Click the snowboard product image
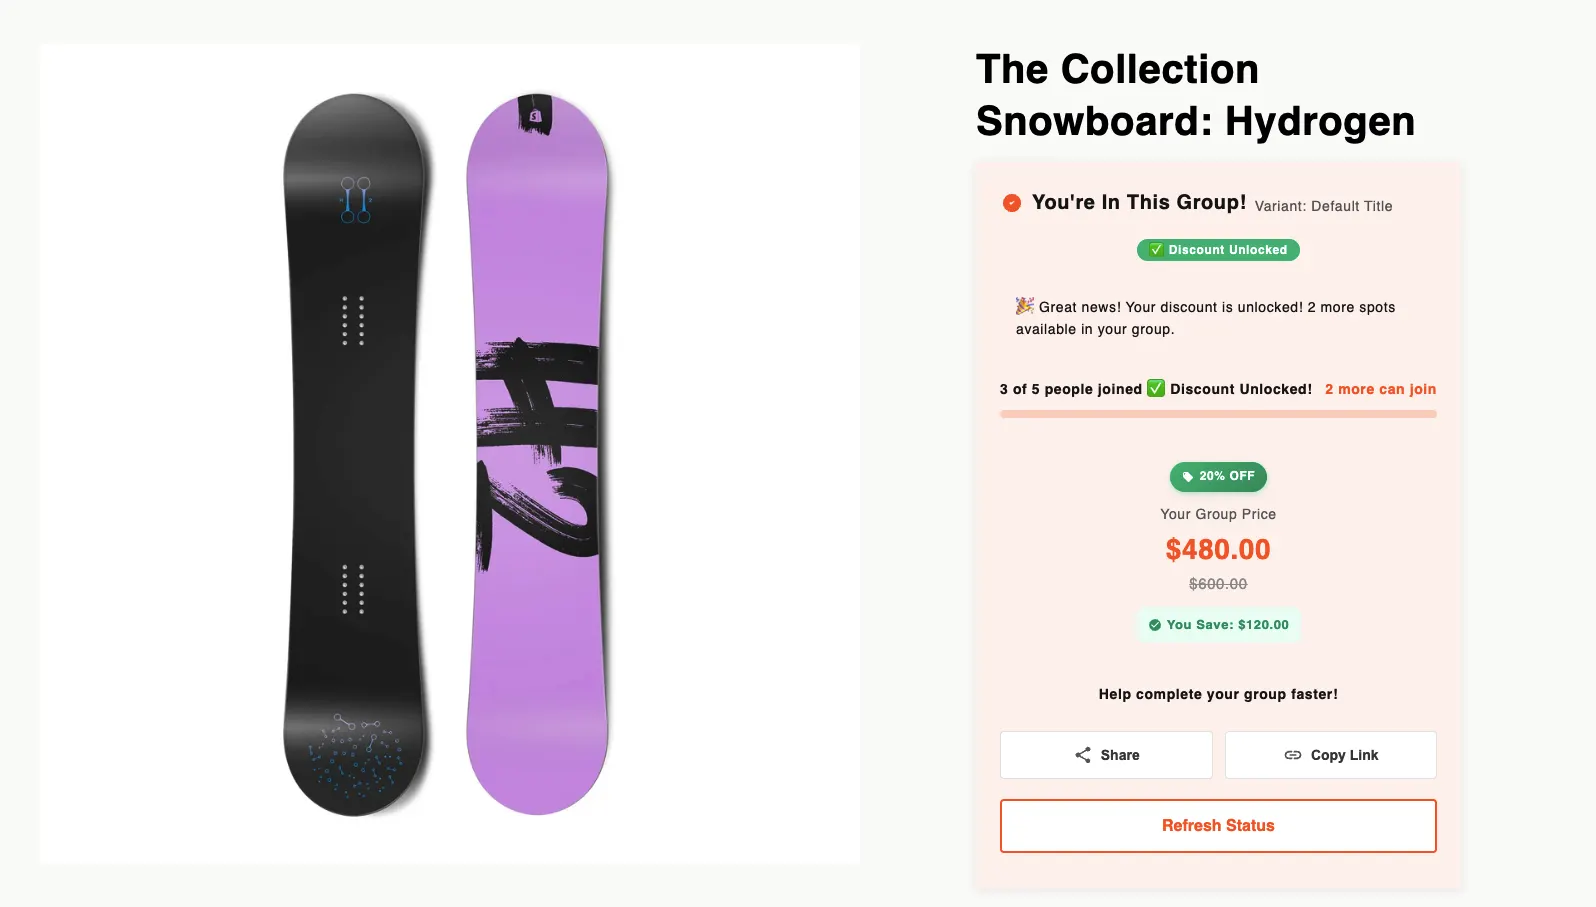Viewport: 1596px width, 907px height. [x=450, y=450]
